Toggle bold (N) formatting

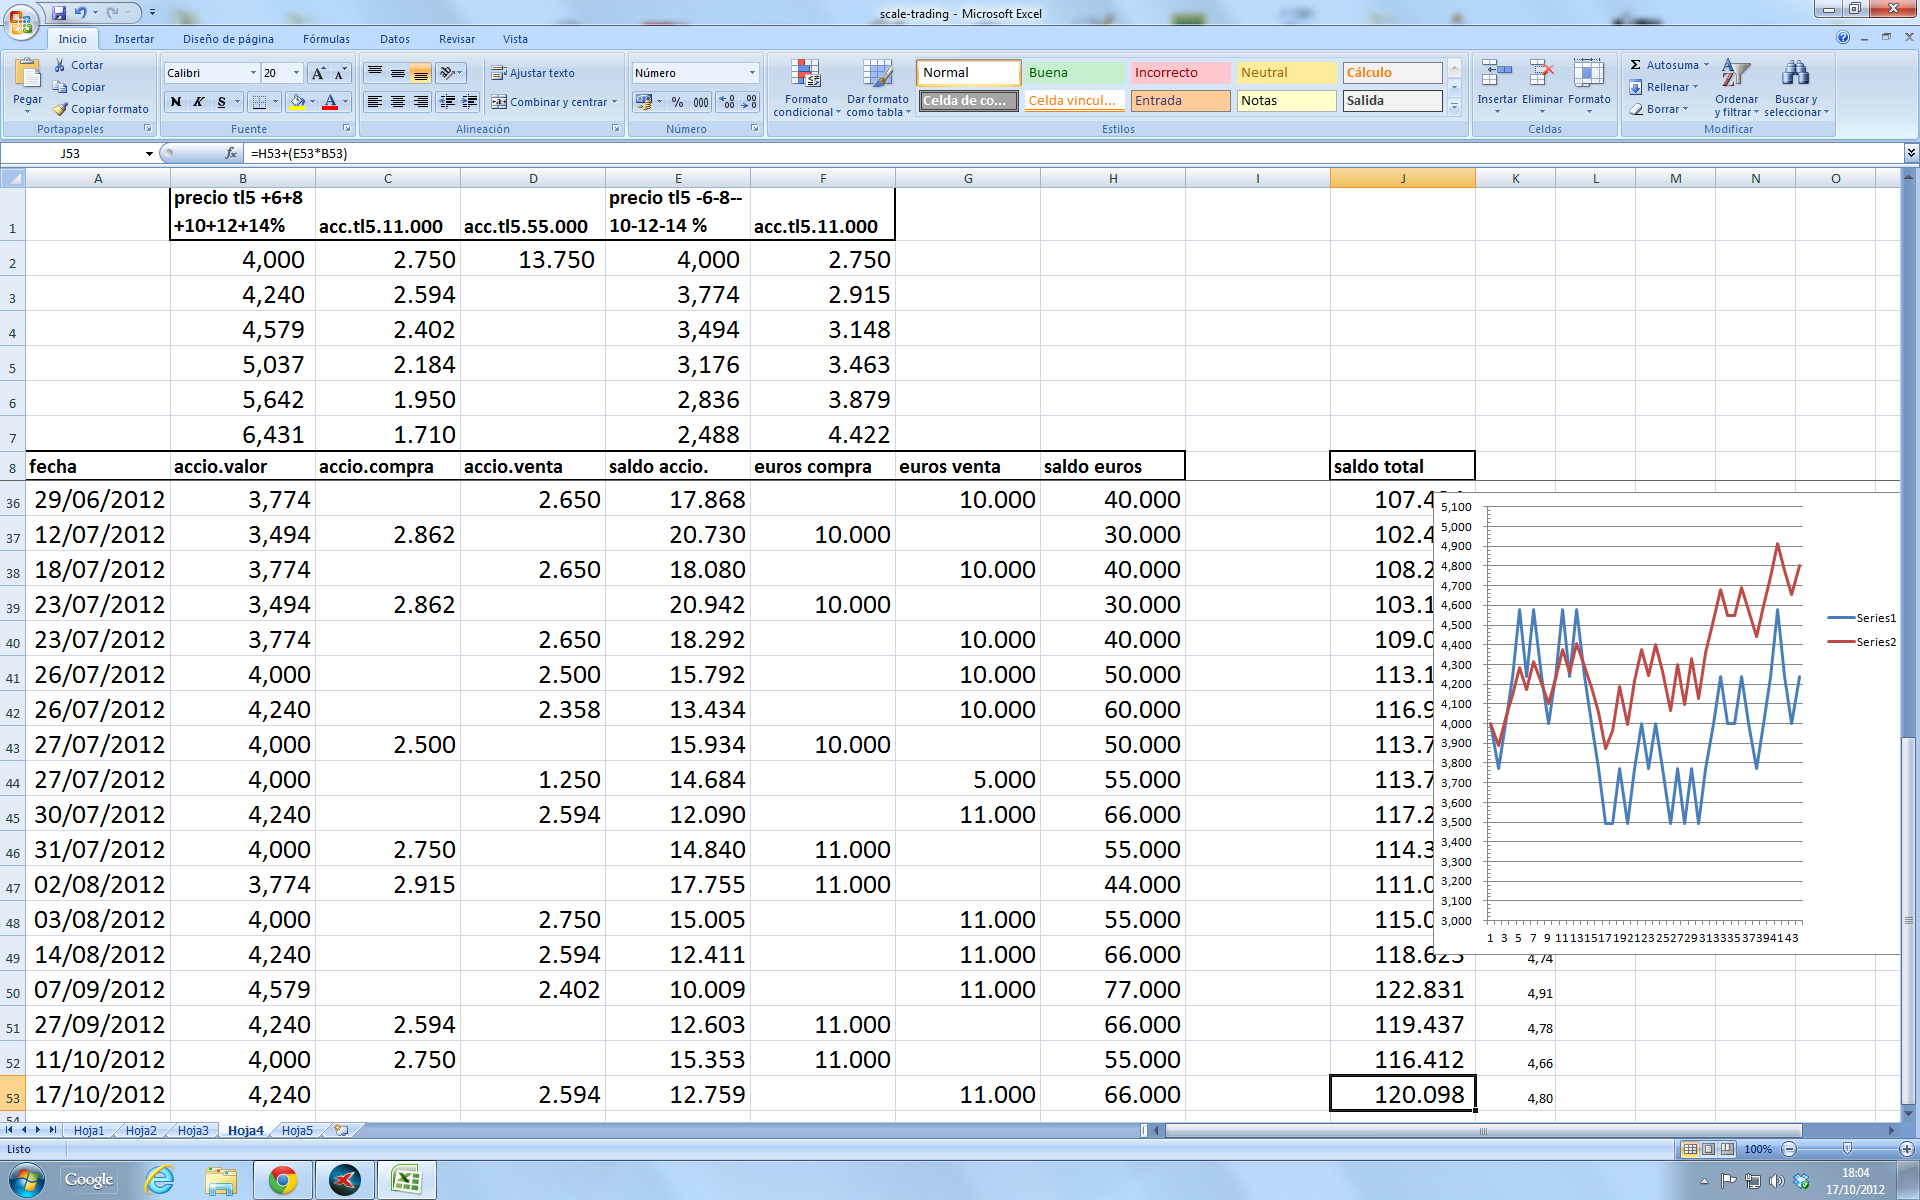pos(176,102)
